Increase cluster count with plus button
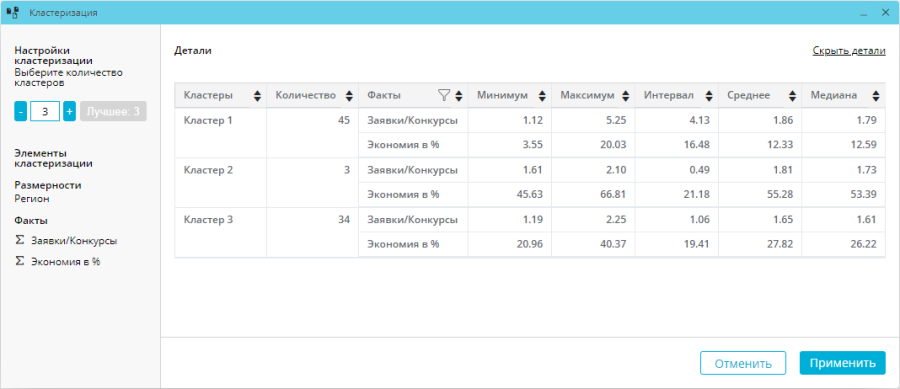The height and width of the screenshot is (389, 900). (x=69, y=112)
